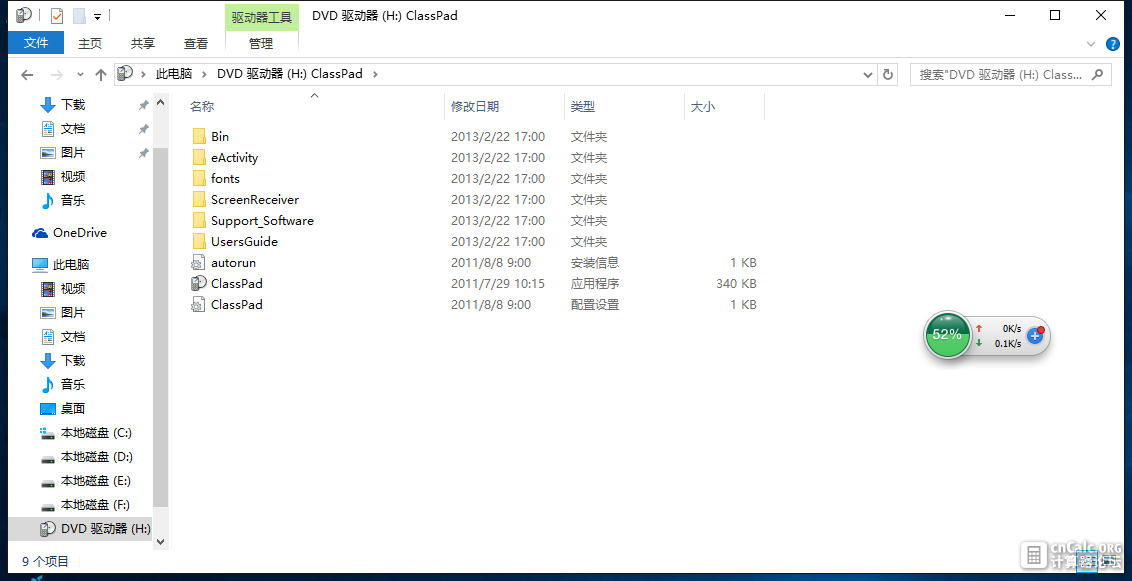The width and height of the screenshot is (1132, 581).
Task: Select the ClassPad application icon
Action: (x=199, y=284)
